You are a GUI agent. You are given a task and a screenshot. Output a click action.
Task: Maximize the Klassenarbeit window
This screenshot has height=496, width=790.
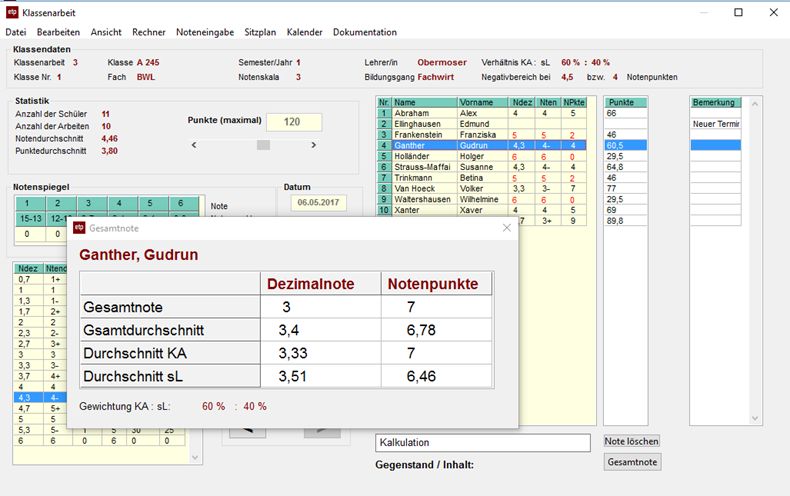[738, 12]
